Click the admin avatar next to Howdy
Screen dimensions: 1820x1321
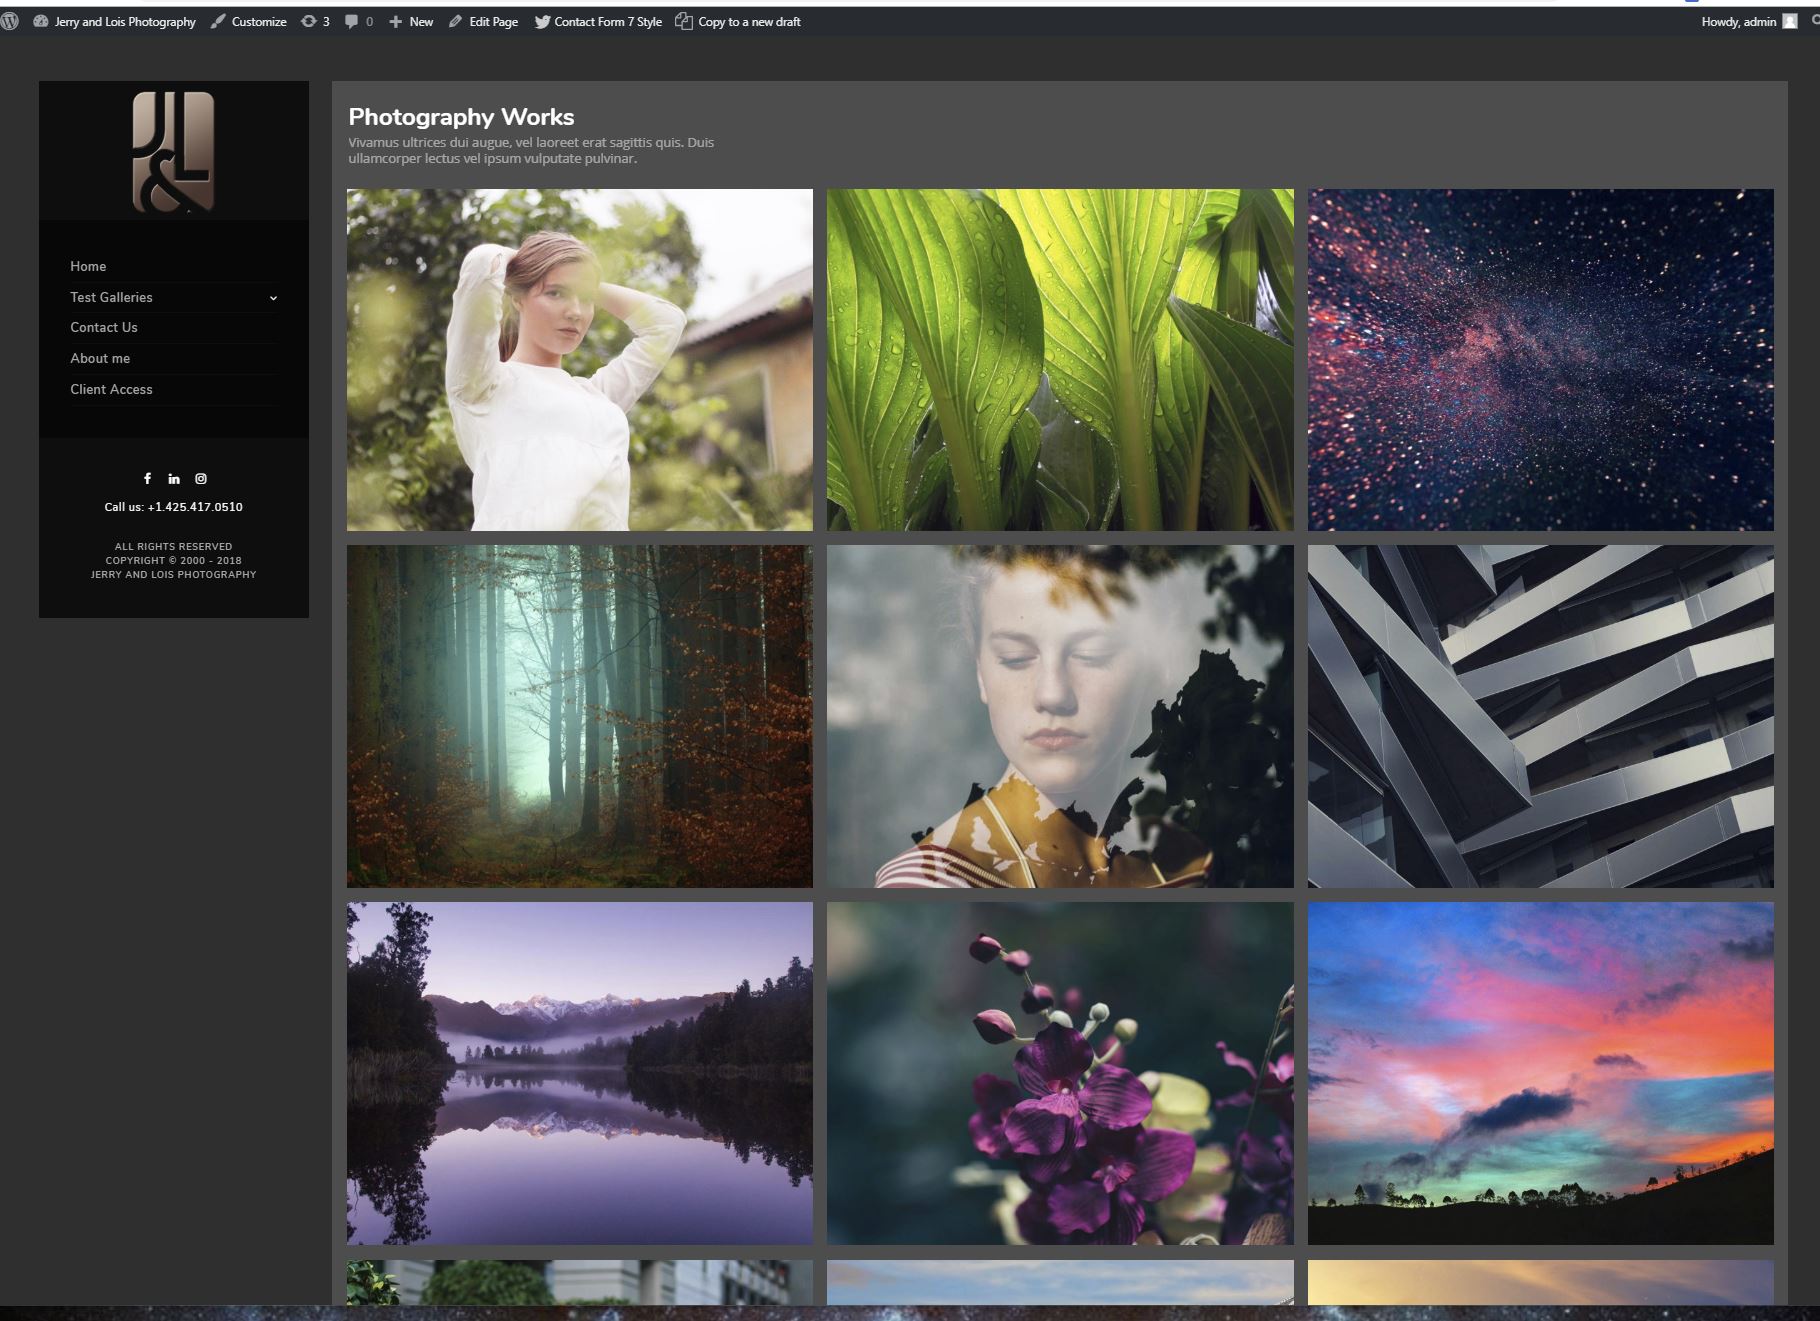(1789, 21)
